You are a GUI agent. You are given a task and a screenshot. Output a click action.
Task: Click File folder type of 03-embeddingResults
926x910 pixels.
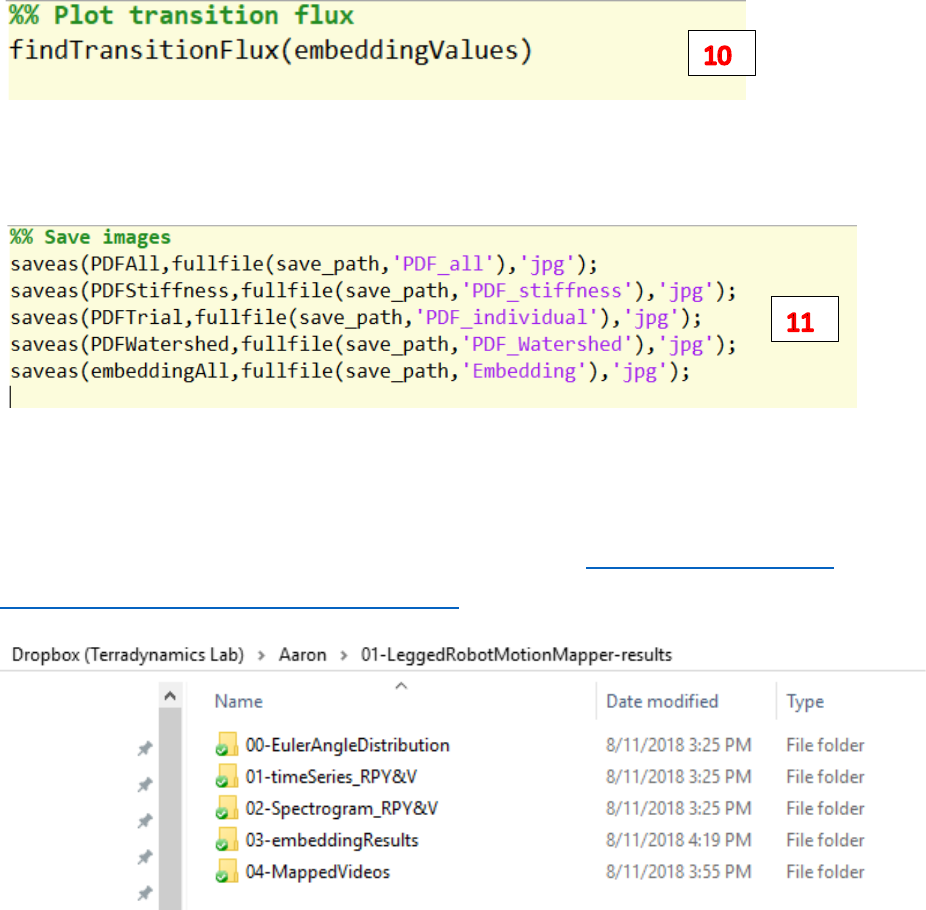click(x=825, y=840)
